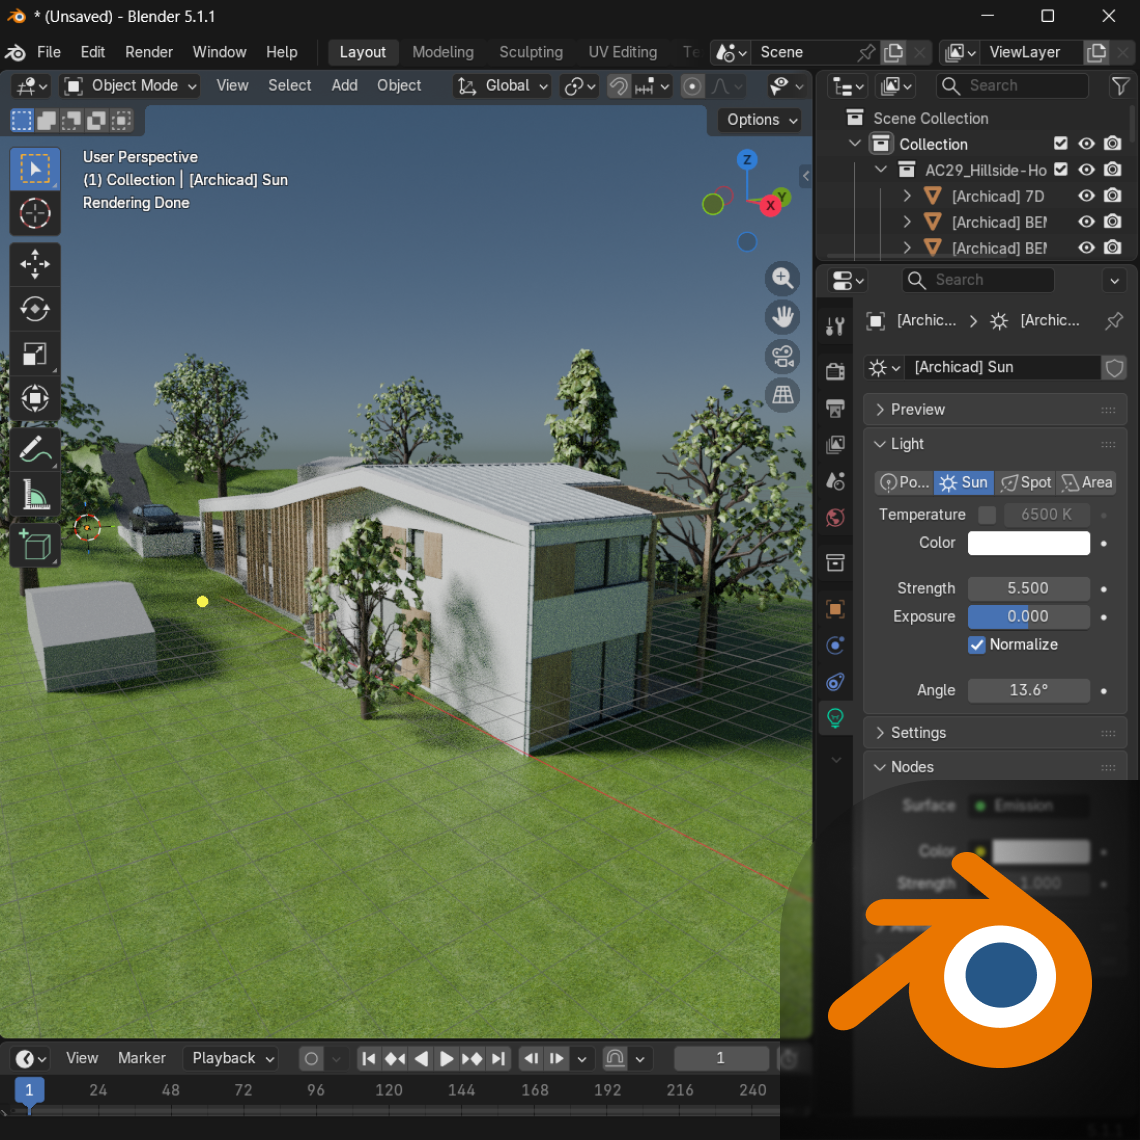Toggle snapping magnet in viewport header

click(618, 87)
